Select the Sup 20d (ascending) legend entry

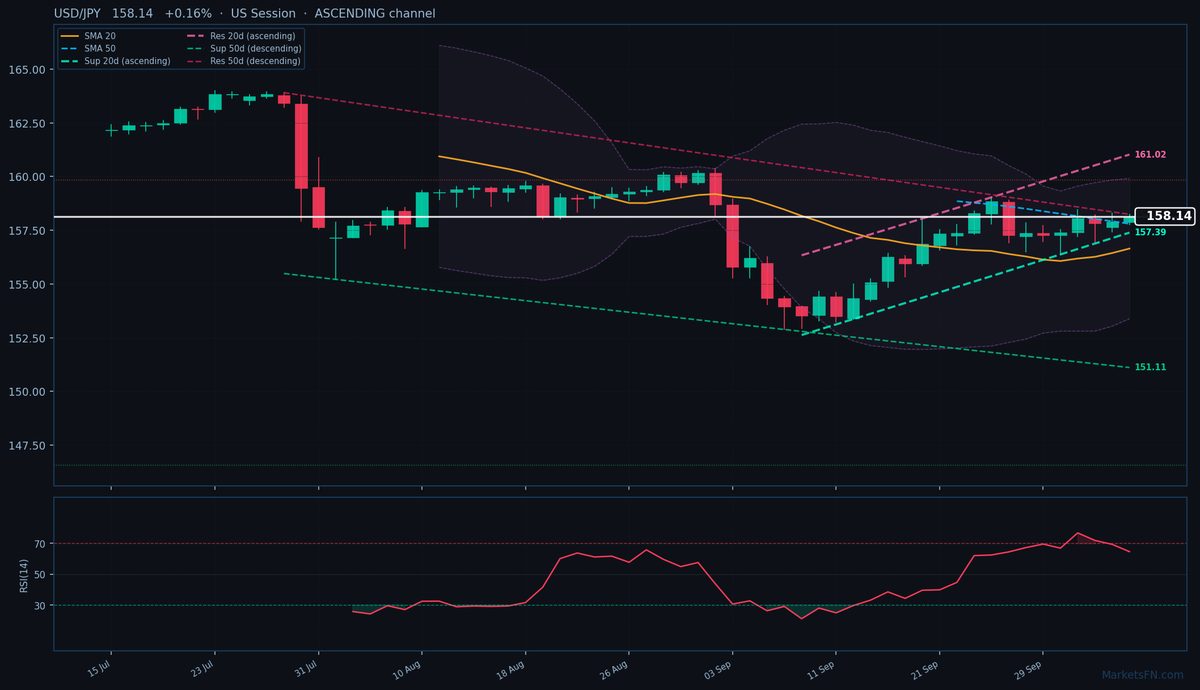[115, 61]
